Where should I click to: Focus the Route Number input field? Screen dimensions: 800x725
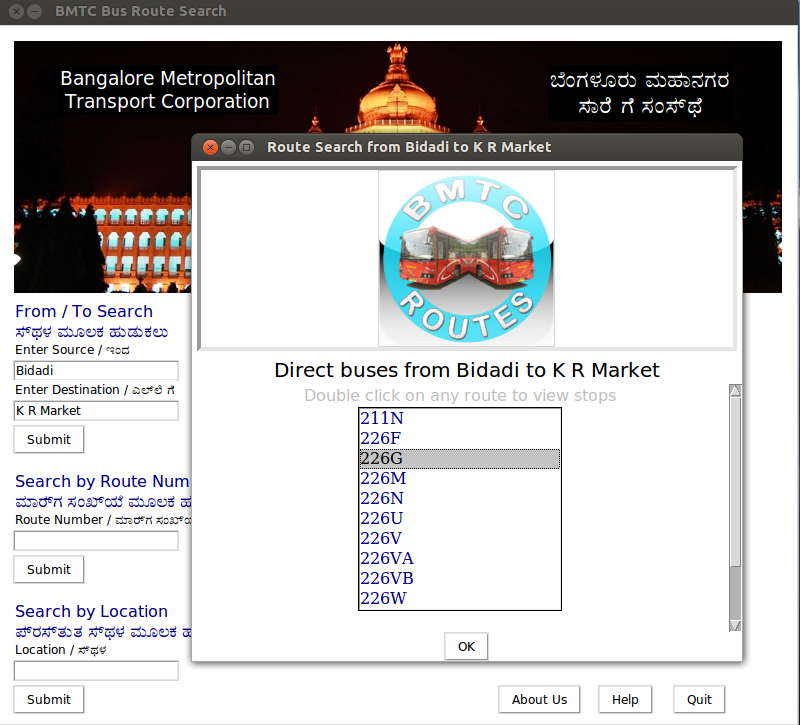(96, 540)
